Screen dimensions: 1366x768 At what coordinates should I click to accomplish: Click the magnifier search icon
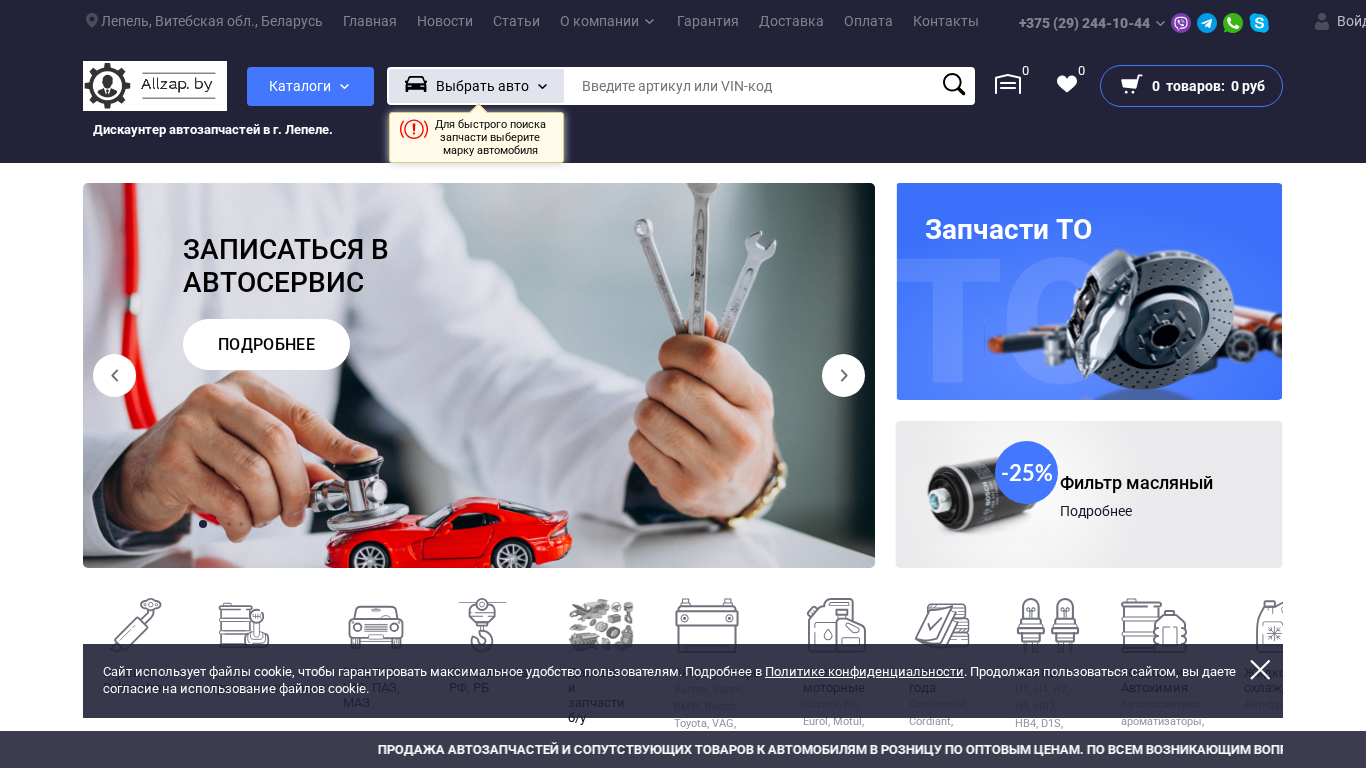[954, 85]
